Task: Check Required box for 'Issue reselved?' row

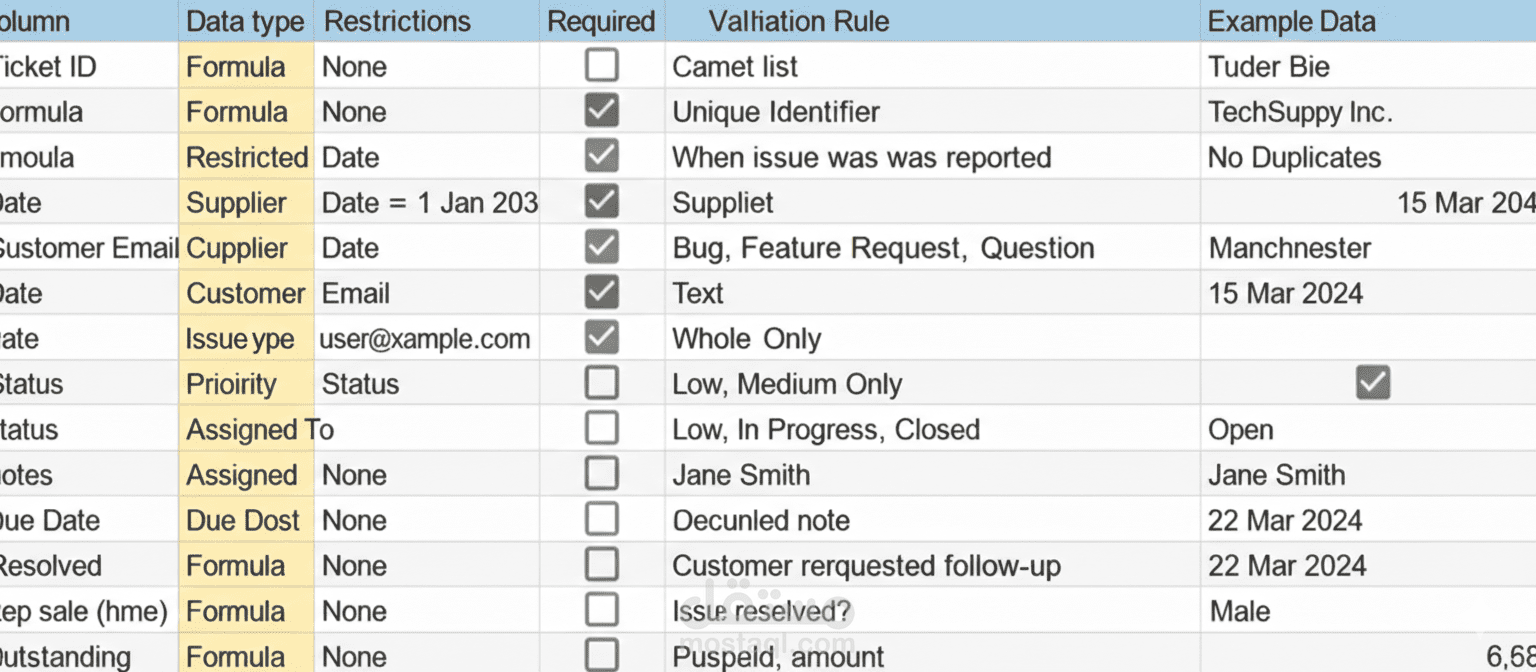Action: [601, 610]
